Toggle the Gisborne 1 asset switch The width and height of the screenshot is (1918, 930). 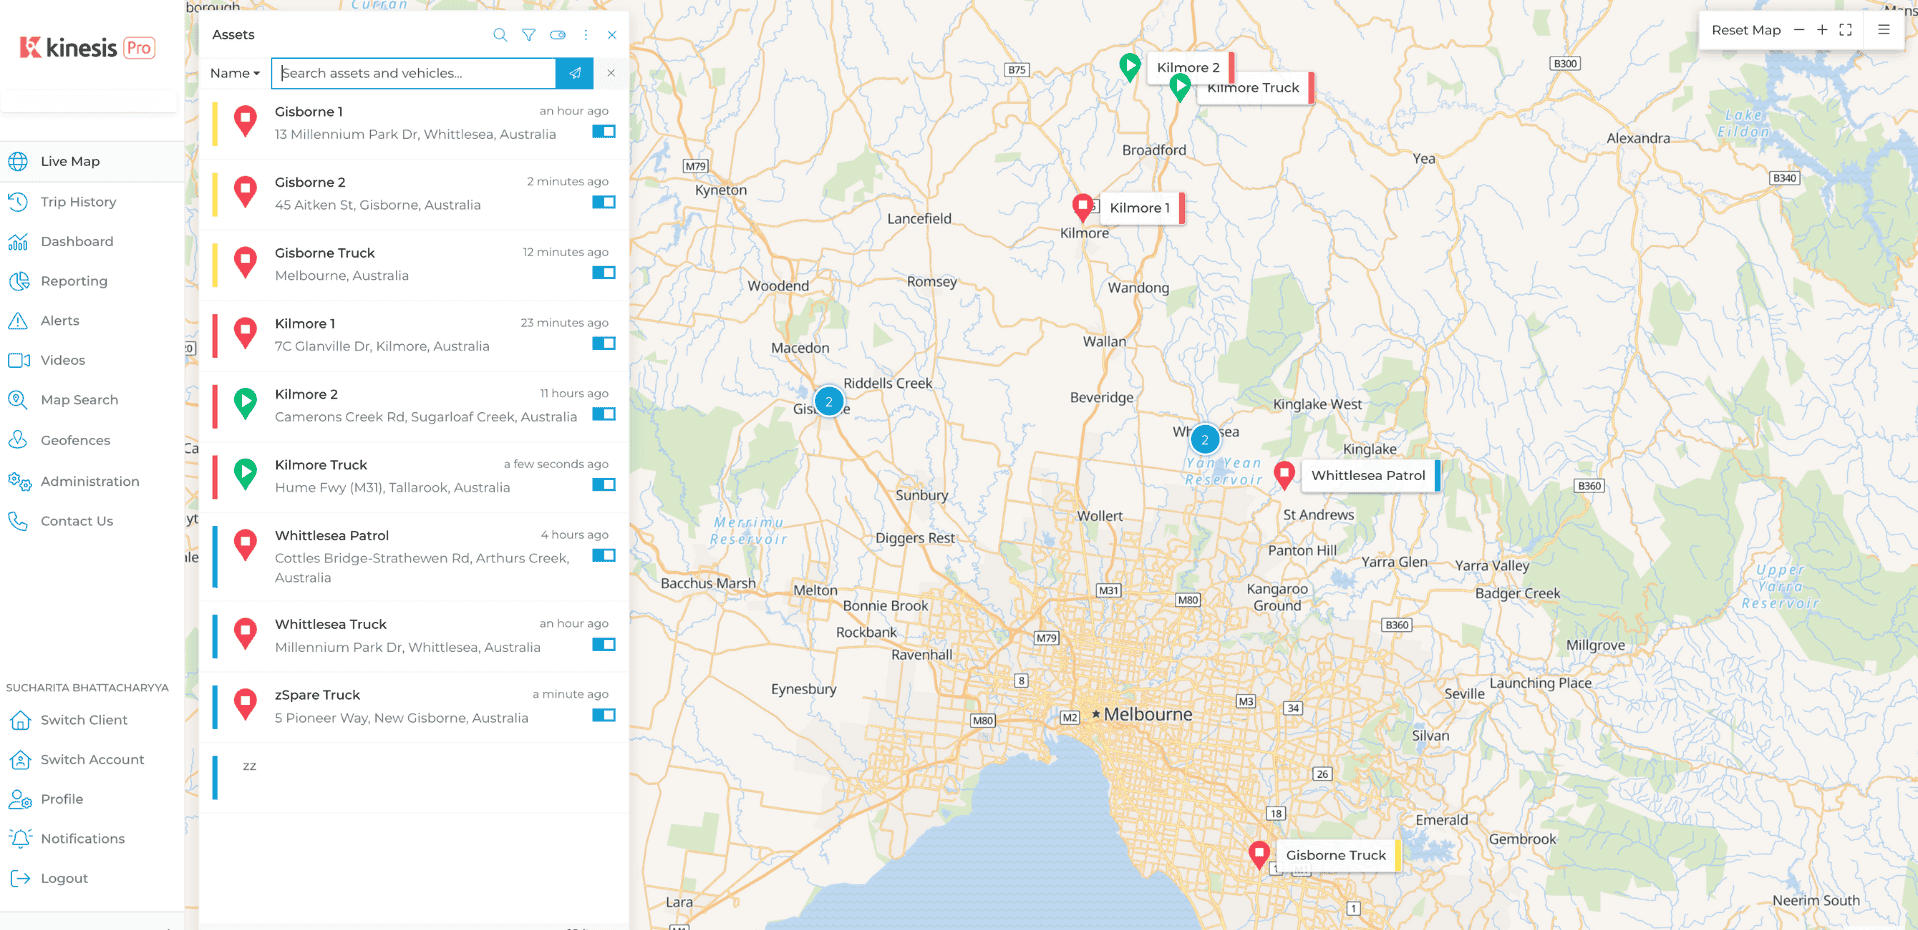click(x=603, y=132)
